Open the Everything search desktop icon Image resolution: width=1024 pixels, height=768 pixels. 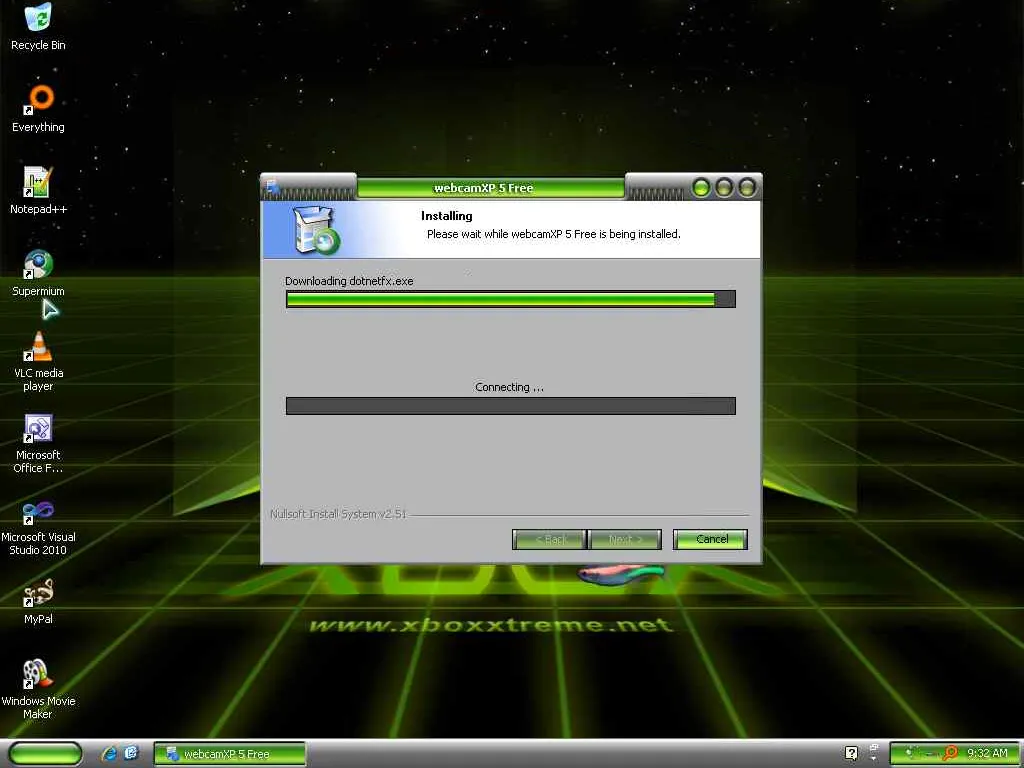pyautogui.click(x=38, y=108)
